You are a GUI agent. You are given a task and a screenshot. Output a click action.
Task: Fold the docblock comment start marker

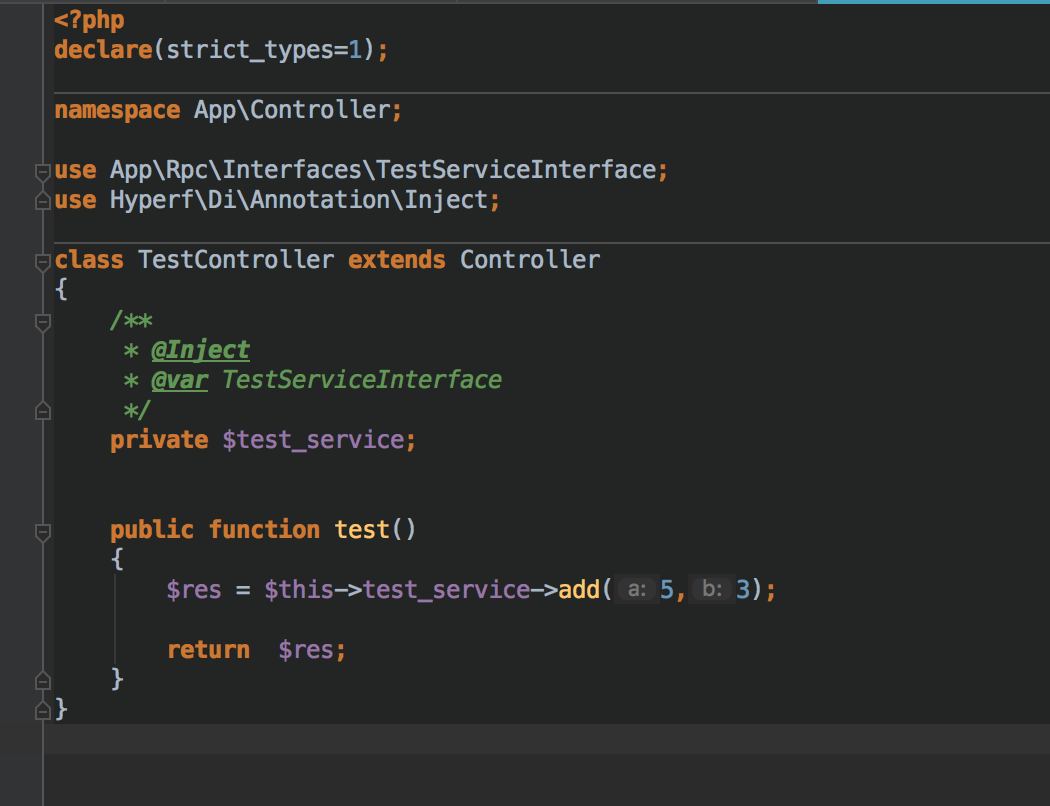(42, 323)
